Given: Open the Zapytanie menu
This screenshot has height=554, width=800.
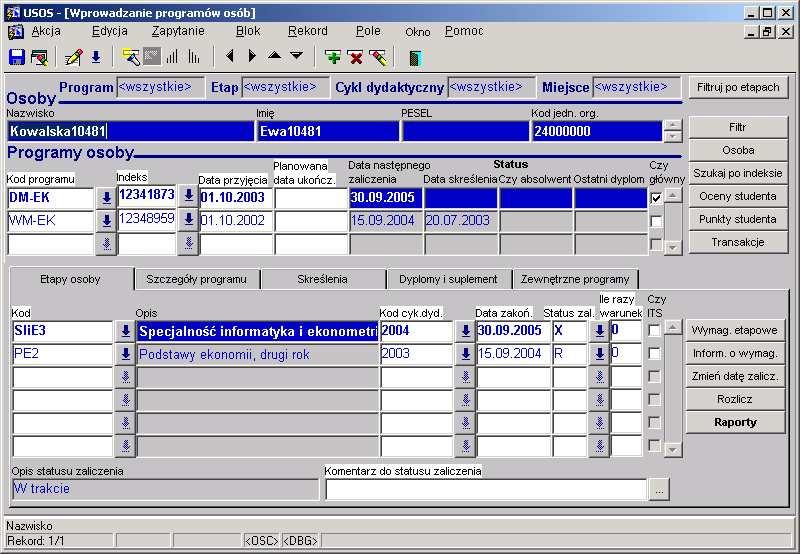Looking at the screenshot, I should point(178,31).
